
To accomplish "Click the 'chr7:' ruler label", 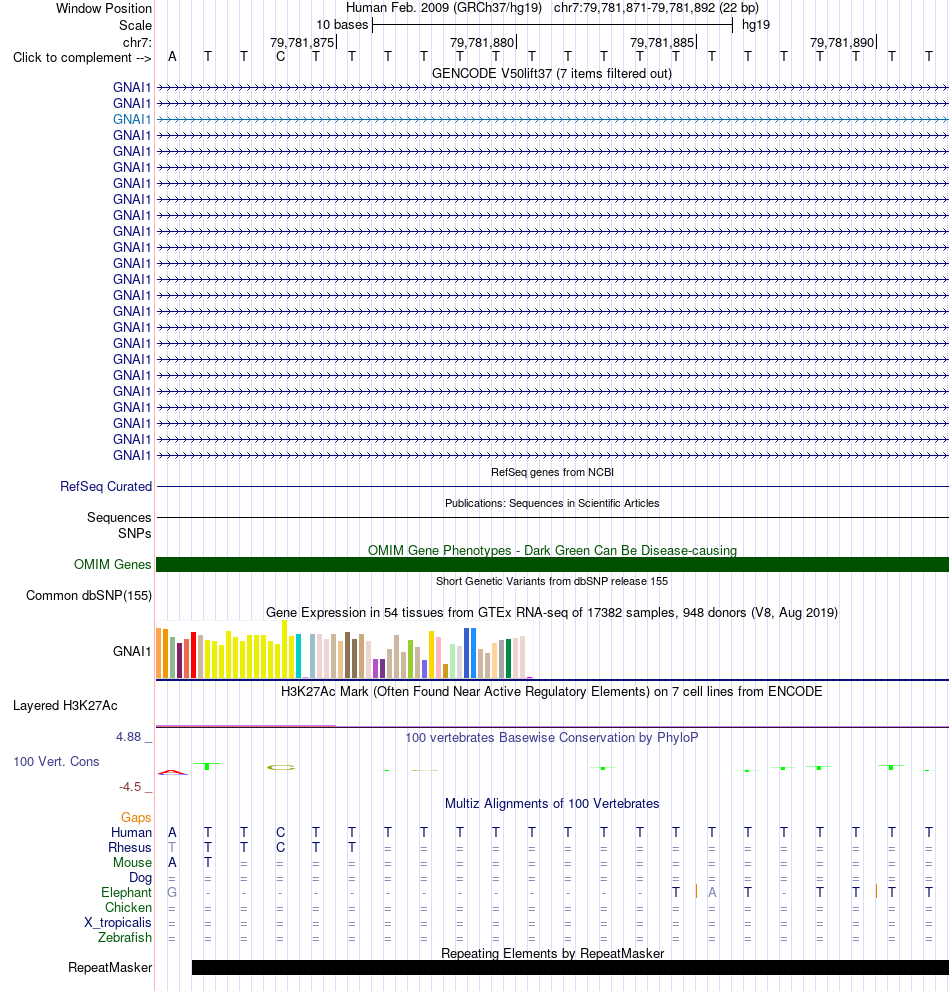I will point(137,42).
